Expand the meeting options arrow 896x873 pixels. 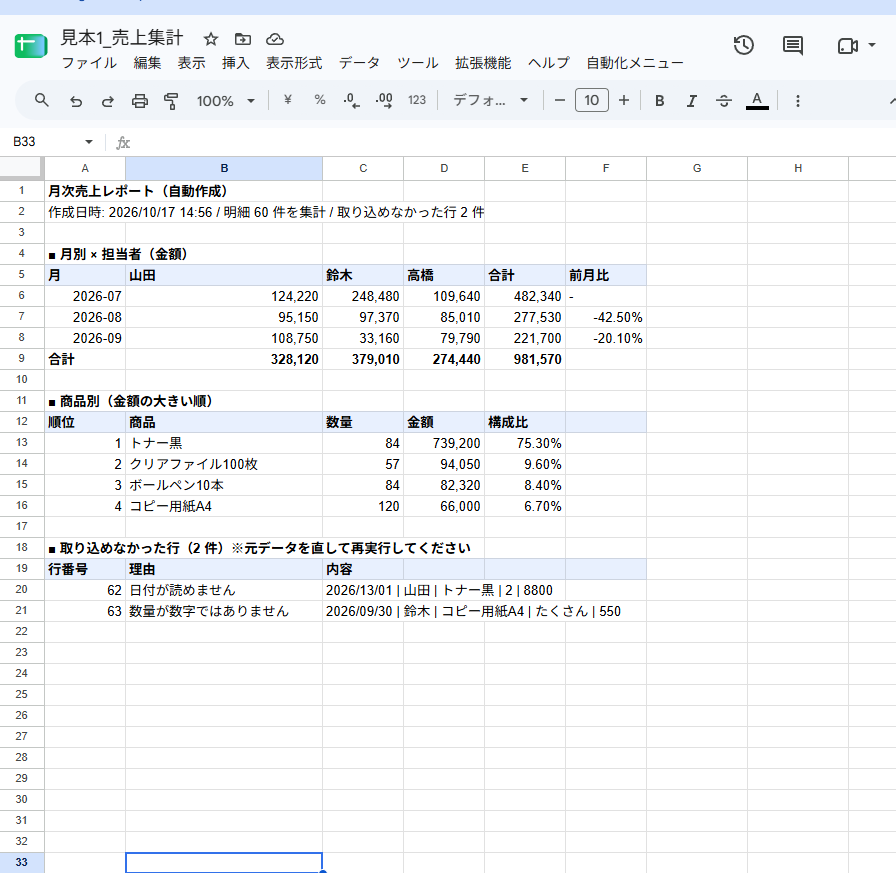(872, 45)
